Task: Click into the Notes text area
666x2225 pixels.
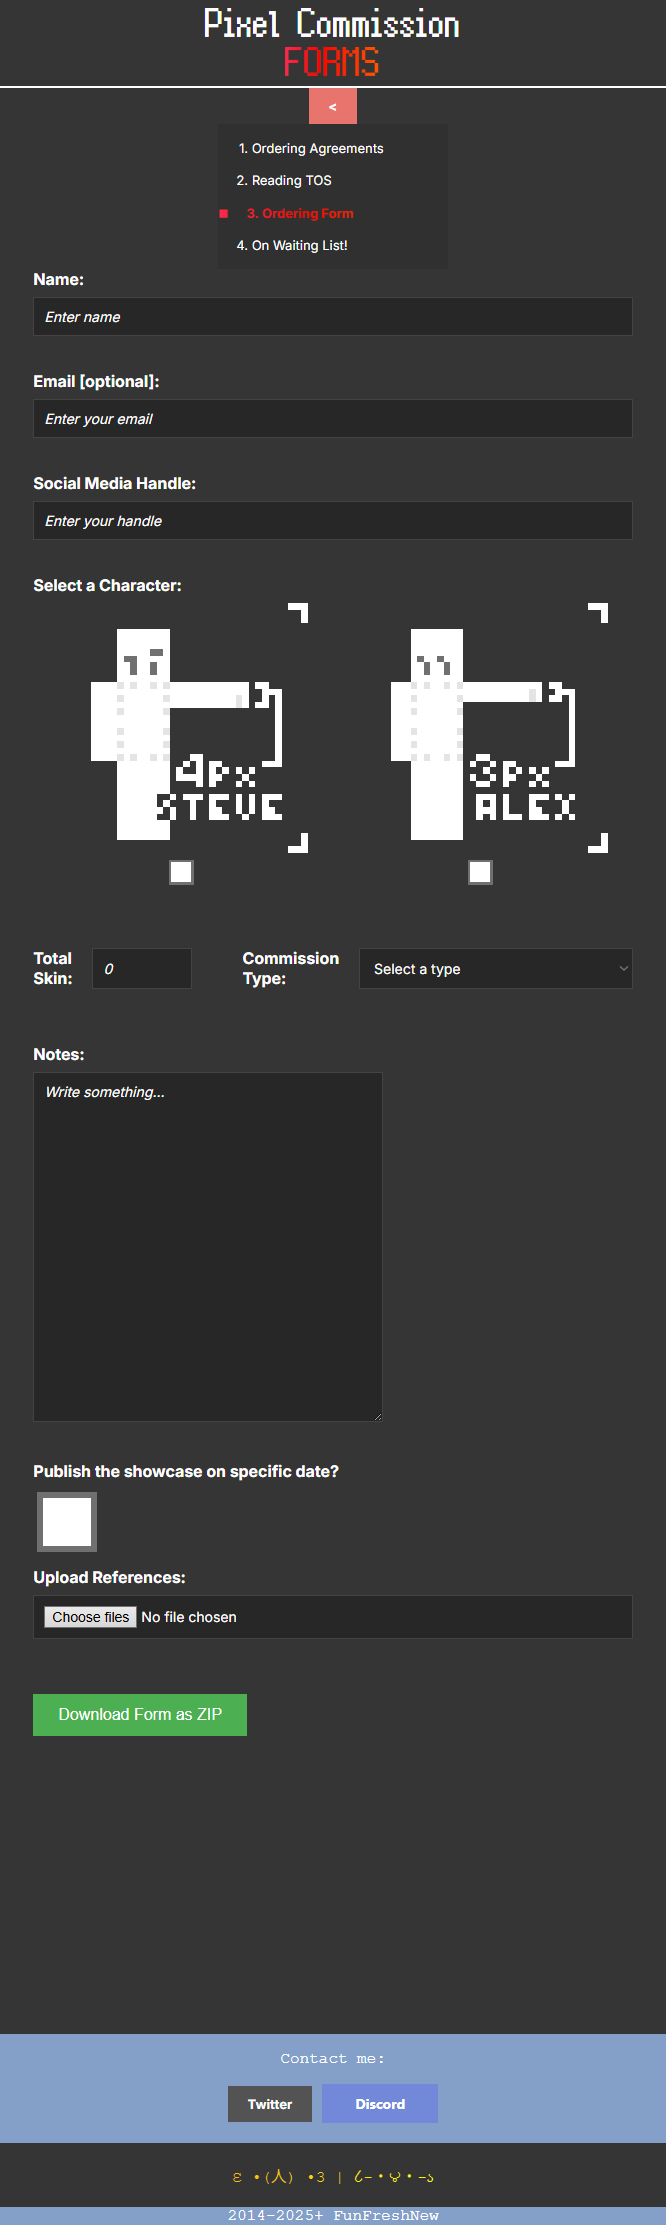Action: pyautogui.click(x=208, y=1247)
